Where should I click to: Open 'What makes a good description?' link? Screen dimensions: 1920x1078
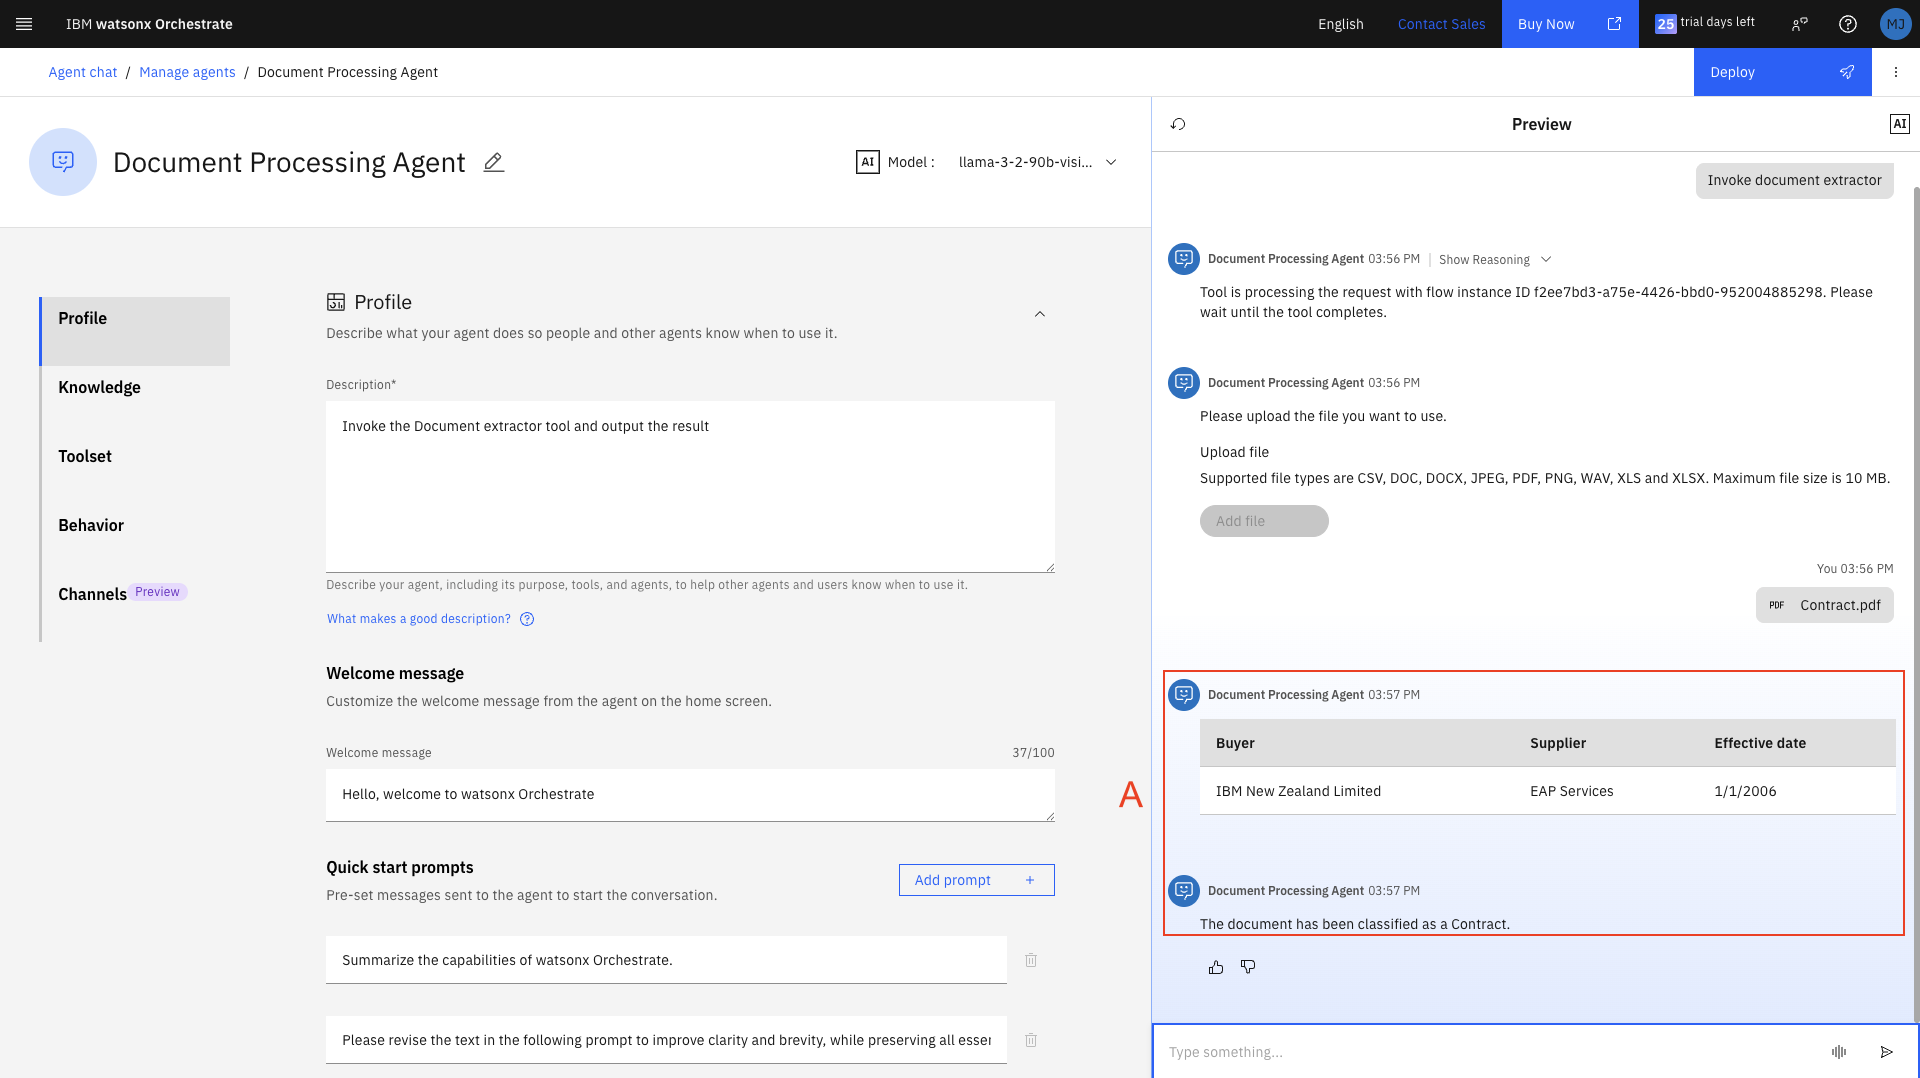coord(418,619)
